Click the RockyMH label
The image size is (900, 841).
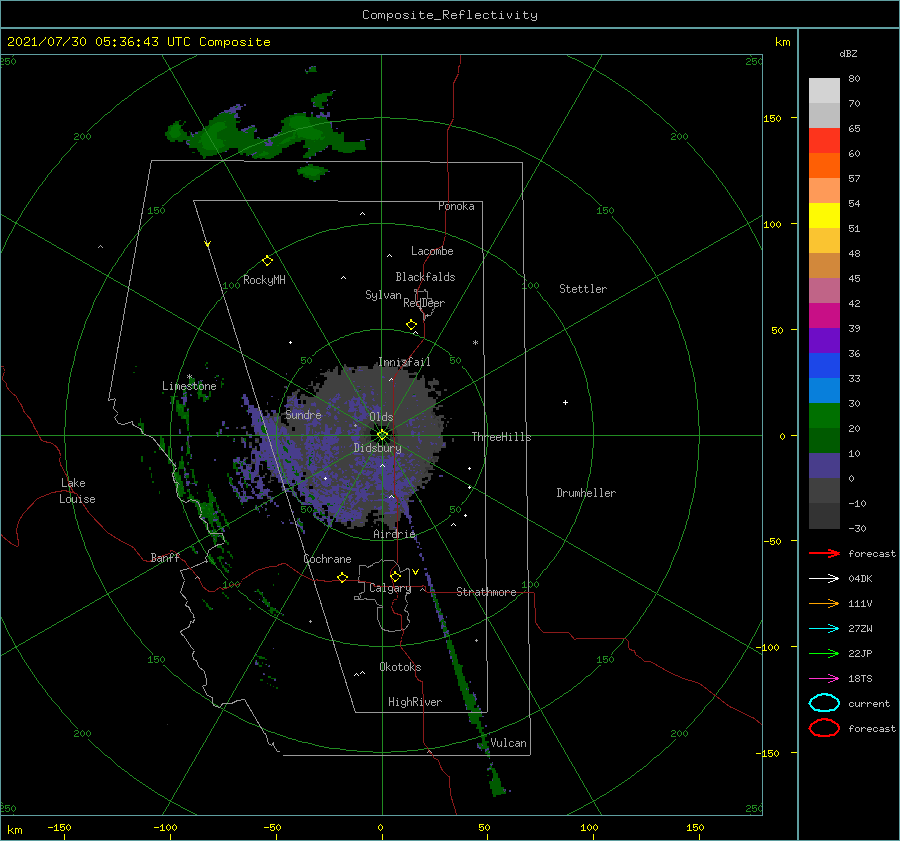tap(264, 280)
